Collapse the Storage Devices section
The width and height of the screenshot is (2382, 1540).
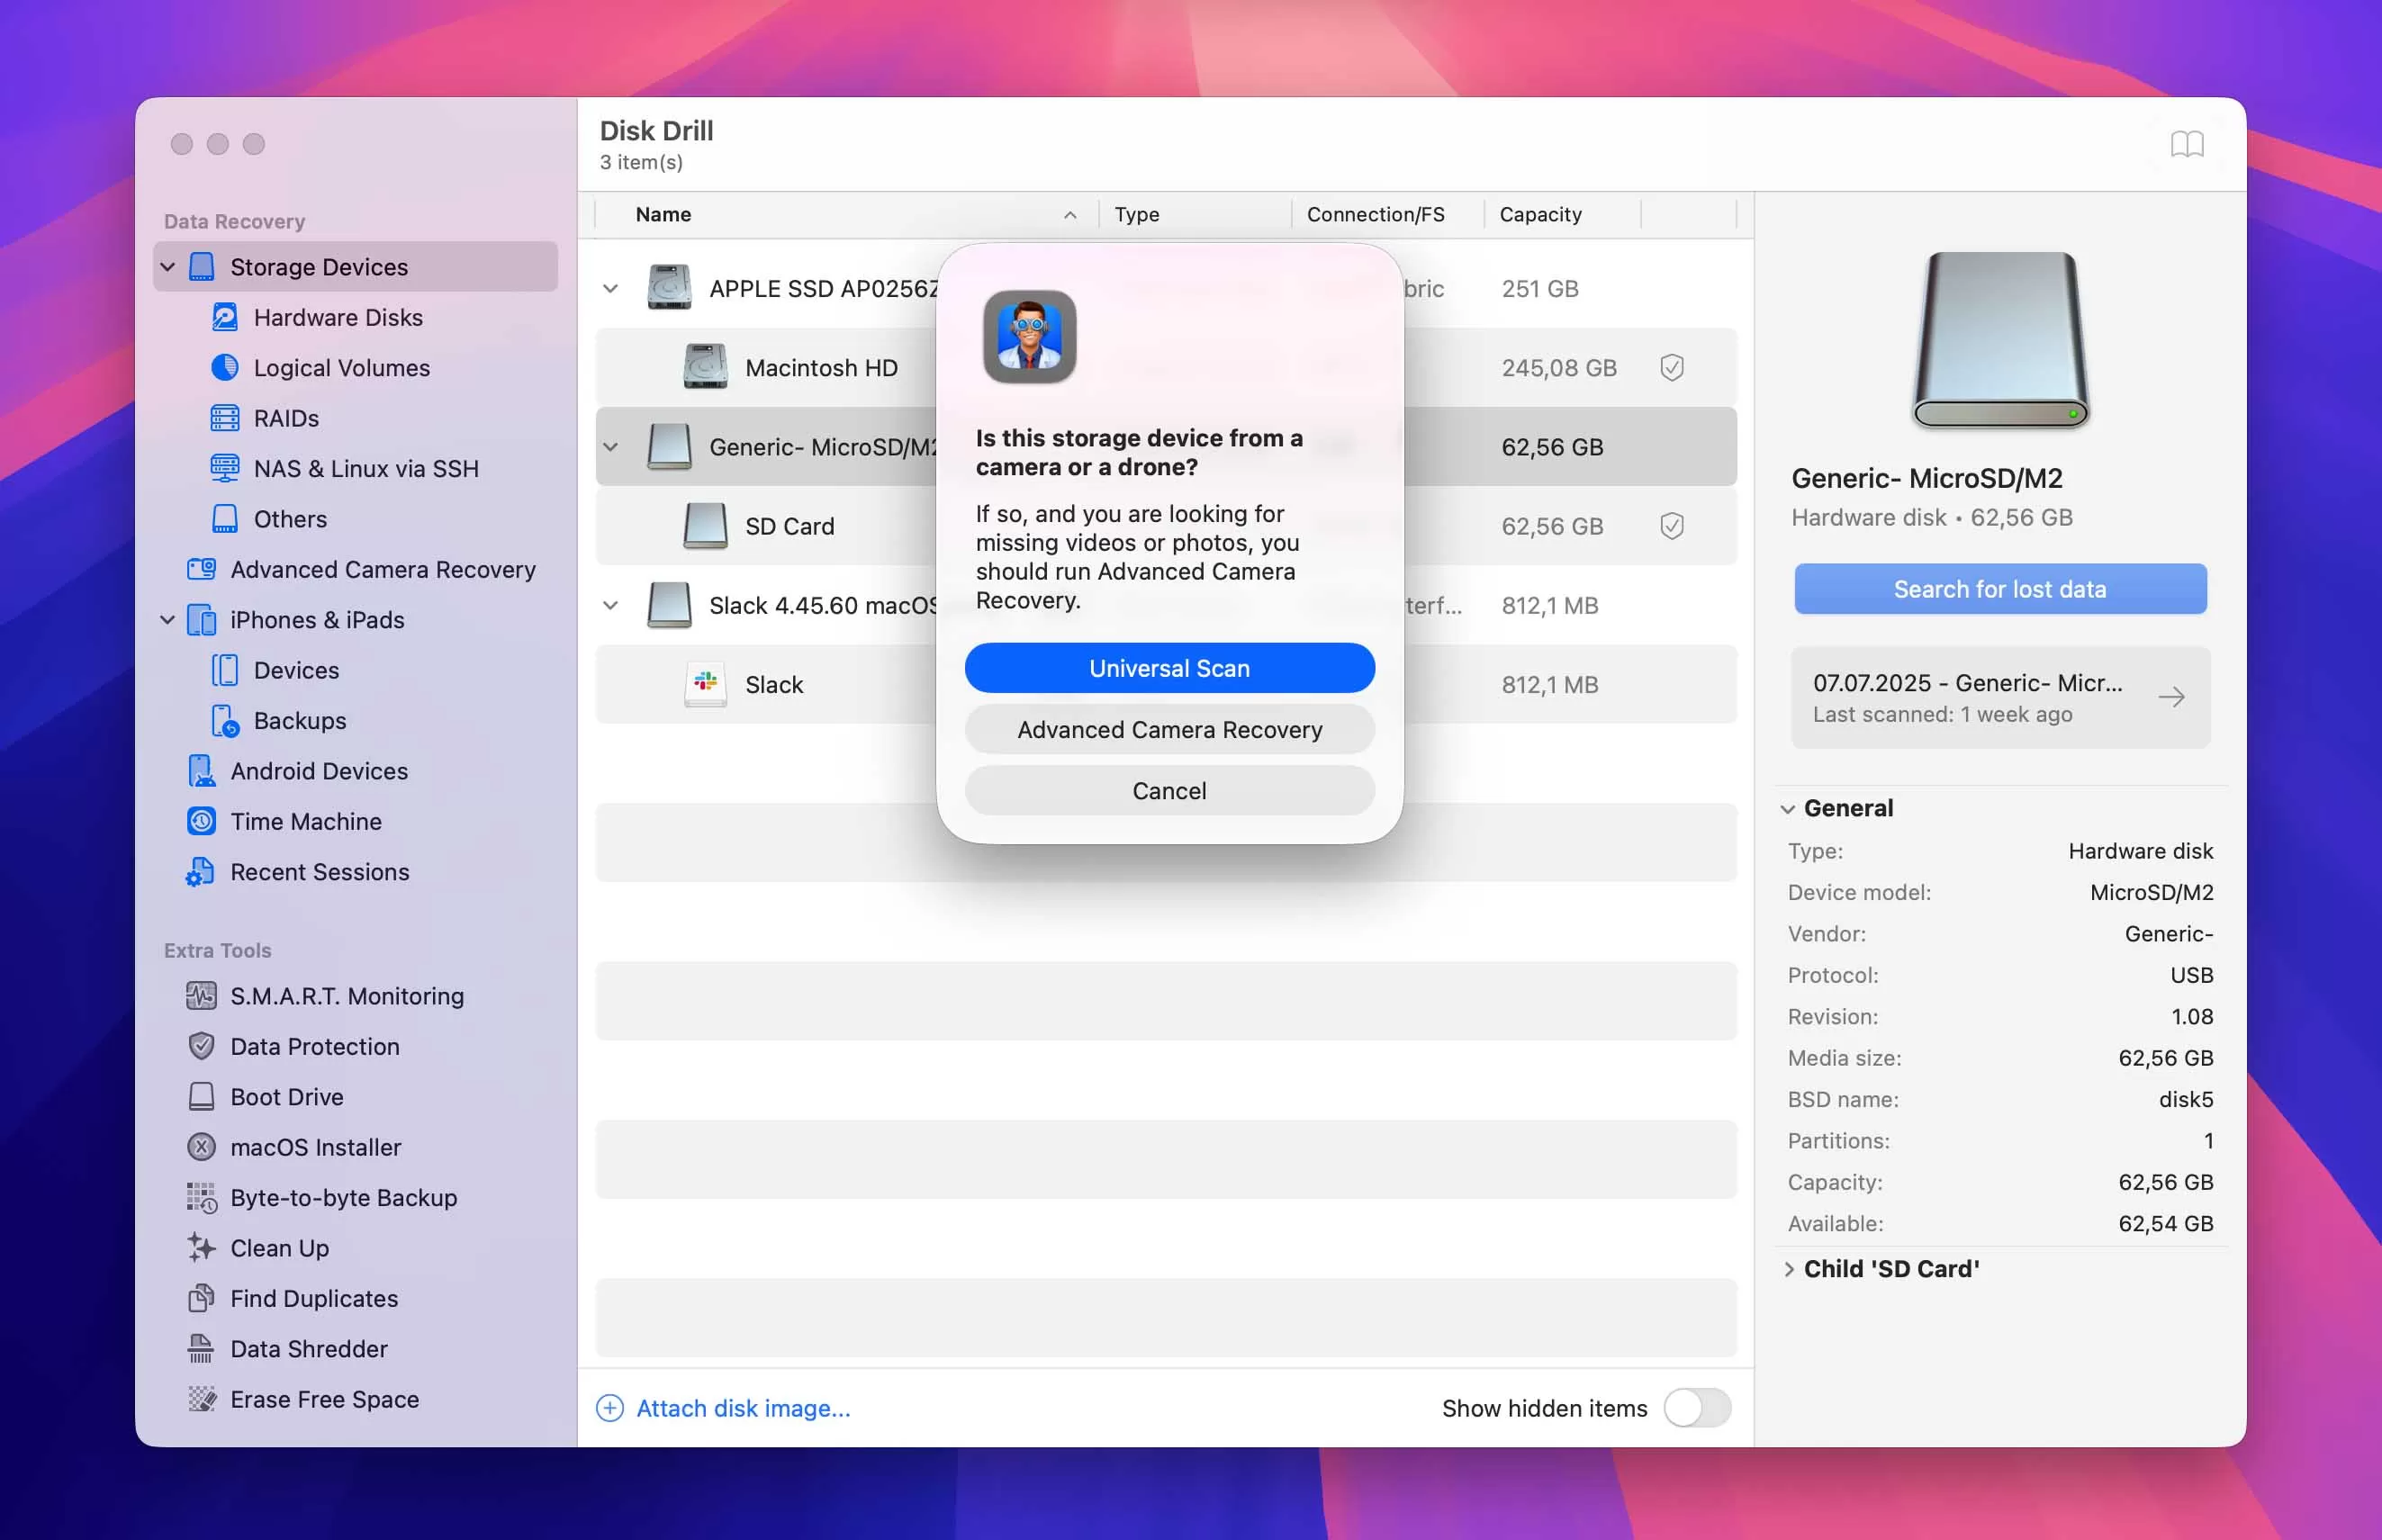167,266
